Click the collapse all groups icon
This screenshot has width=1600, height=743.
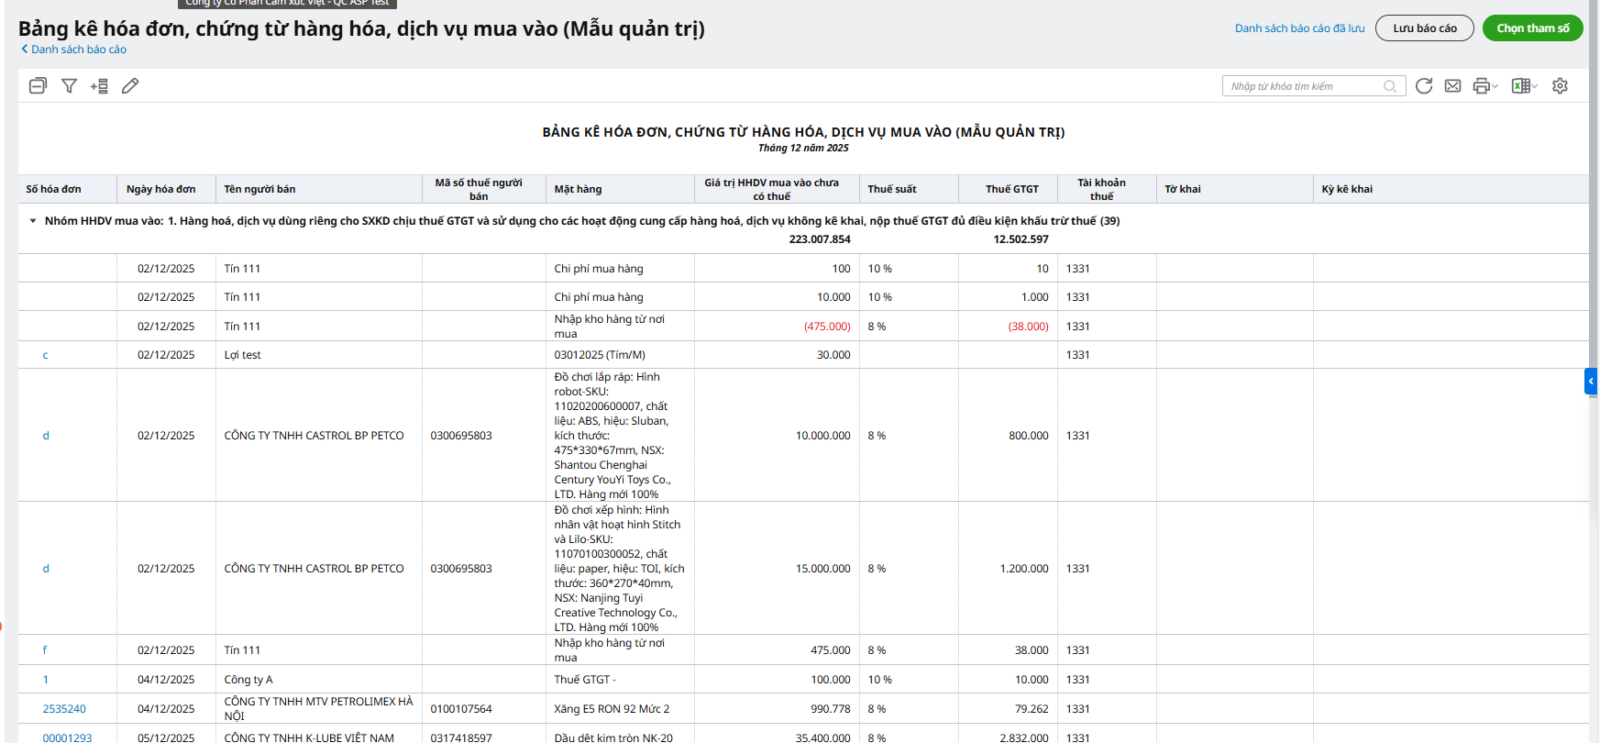(38, 86)
